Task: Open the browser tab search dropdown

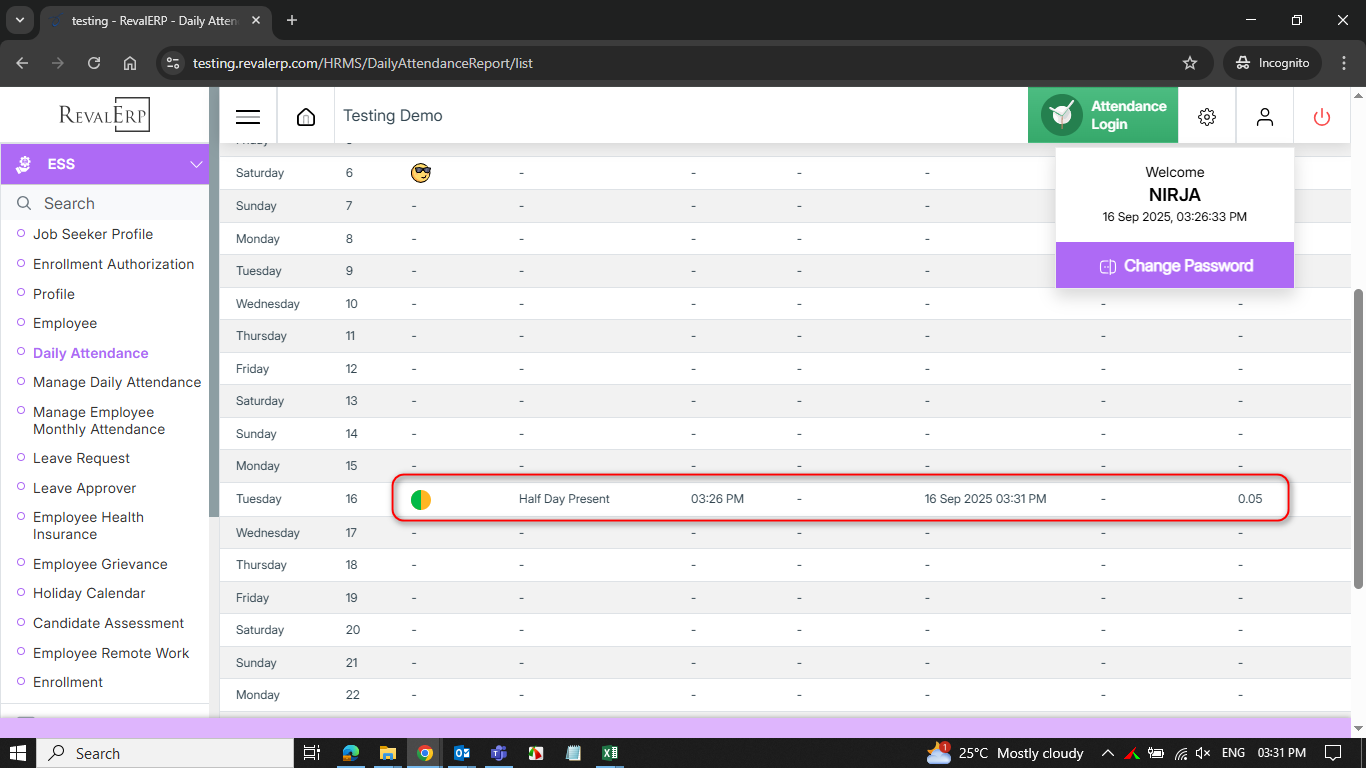Action: [19, 20]
